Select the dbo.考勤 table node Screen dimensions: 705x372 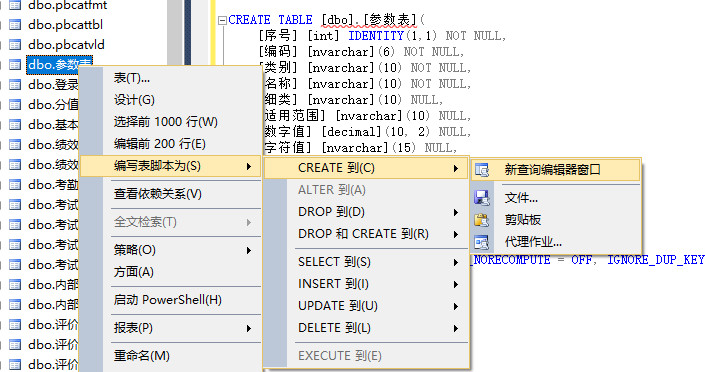coord(53,184)
